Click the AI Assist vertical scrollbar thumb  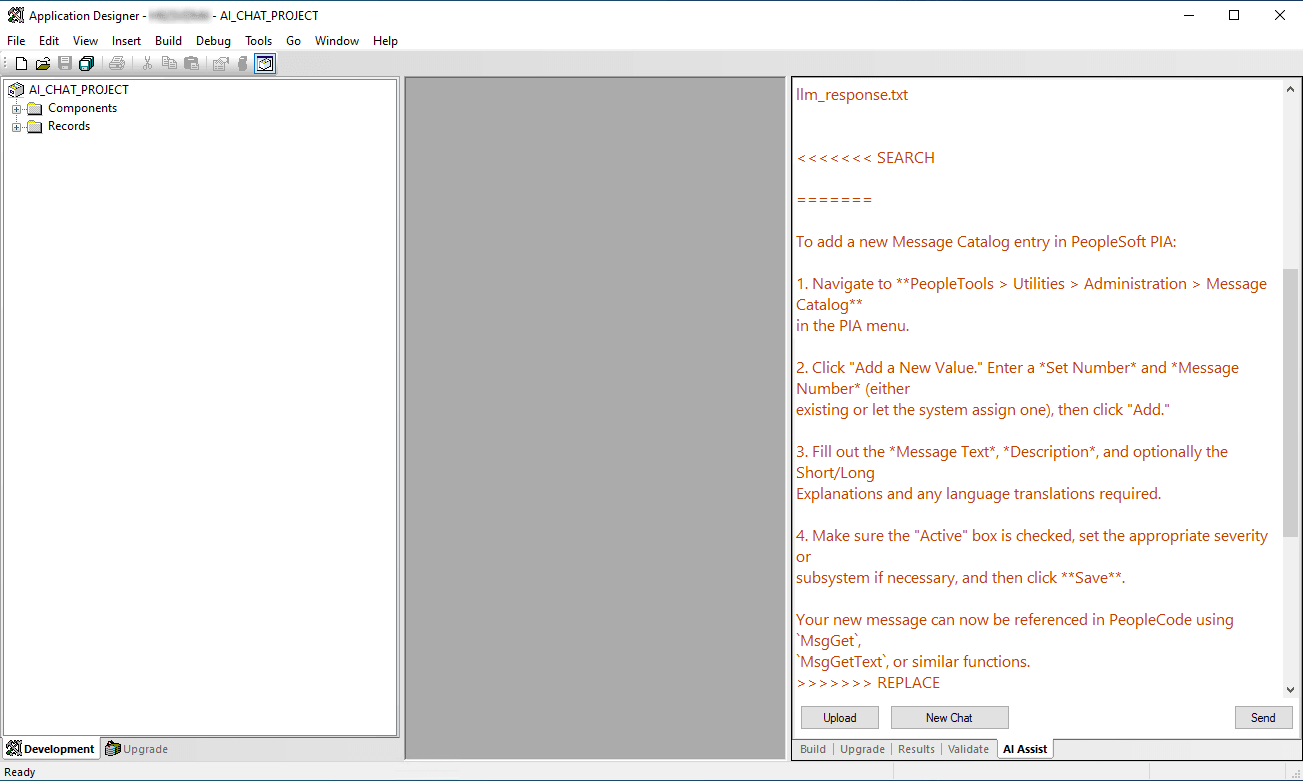pos(1290,403)
